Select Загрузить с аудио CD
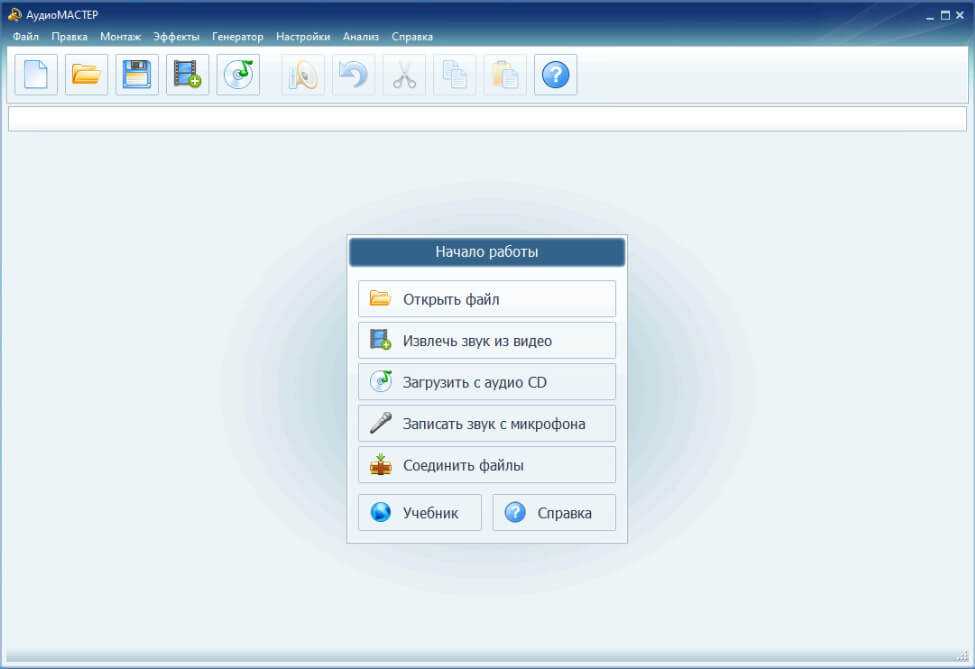This screenshot has height=669, width=975. 487,382
